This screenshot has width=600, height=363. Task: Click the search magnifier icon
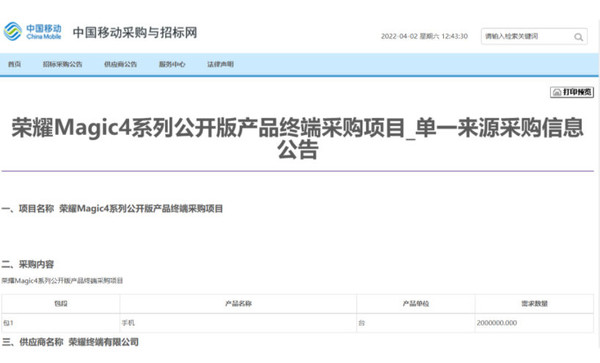click(578, 37)
